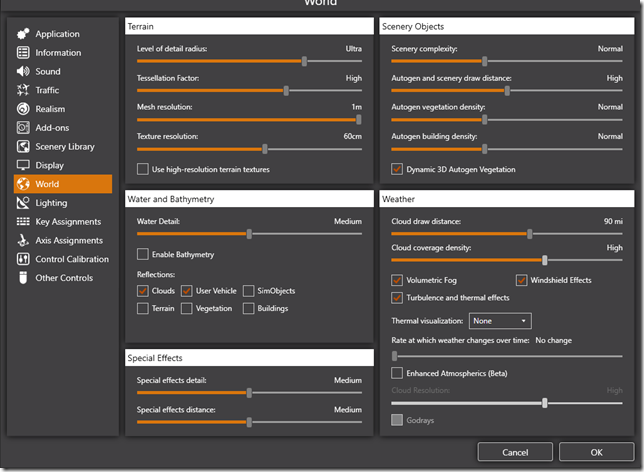Click the Add-ons icon in sidebar

23,128
